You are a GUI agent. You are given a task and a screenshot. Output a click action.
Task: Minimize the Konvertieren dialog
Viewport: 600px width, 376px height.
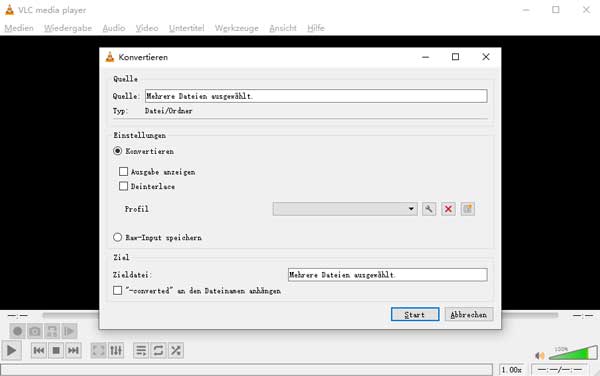[x=426, y=57]
